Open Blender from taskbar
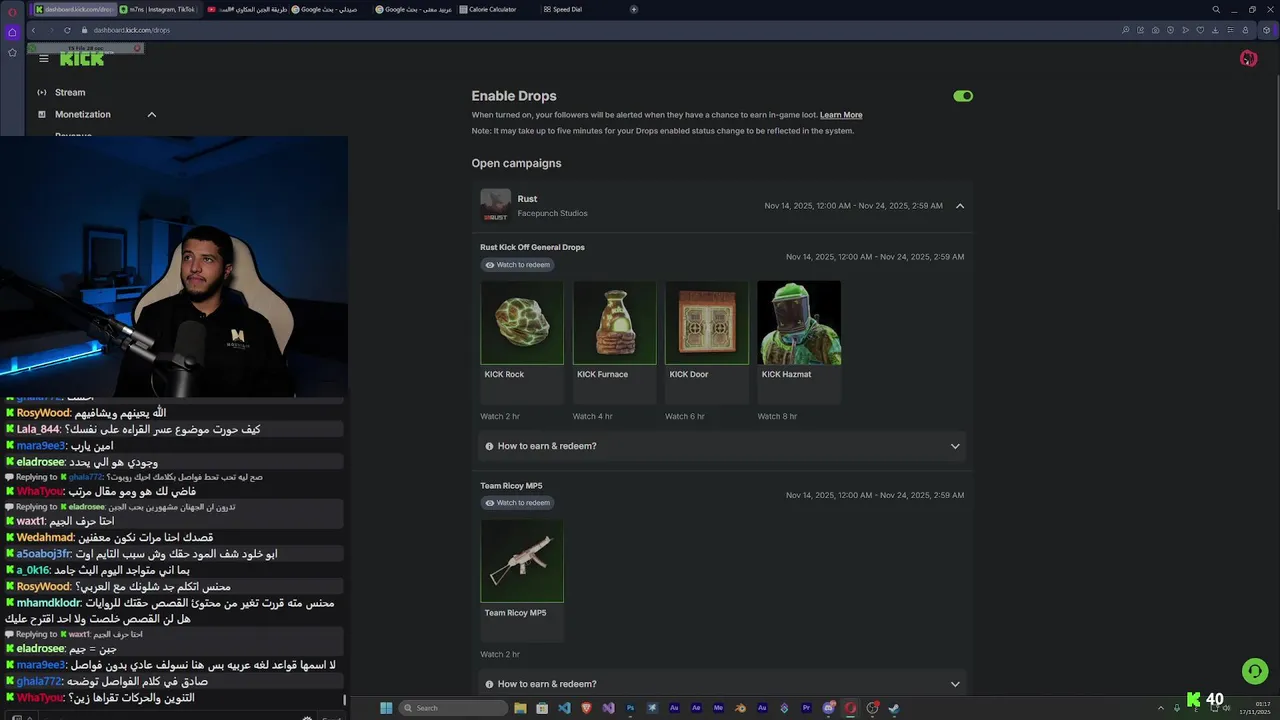Screen dimensions: 1280x720 pos(740,708)
